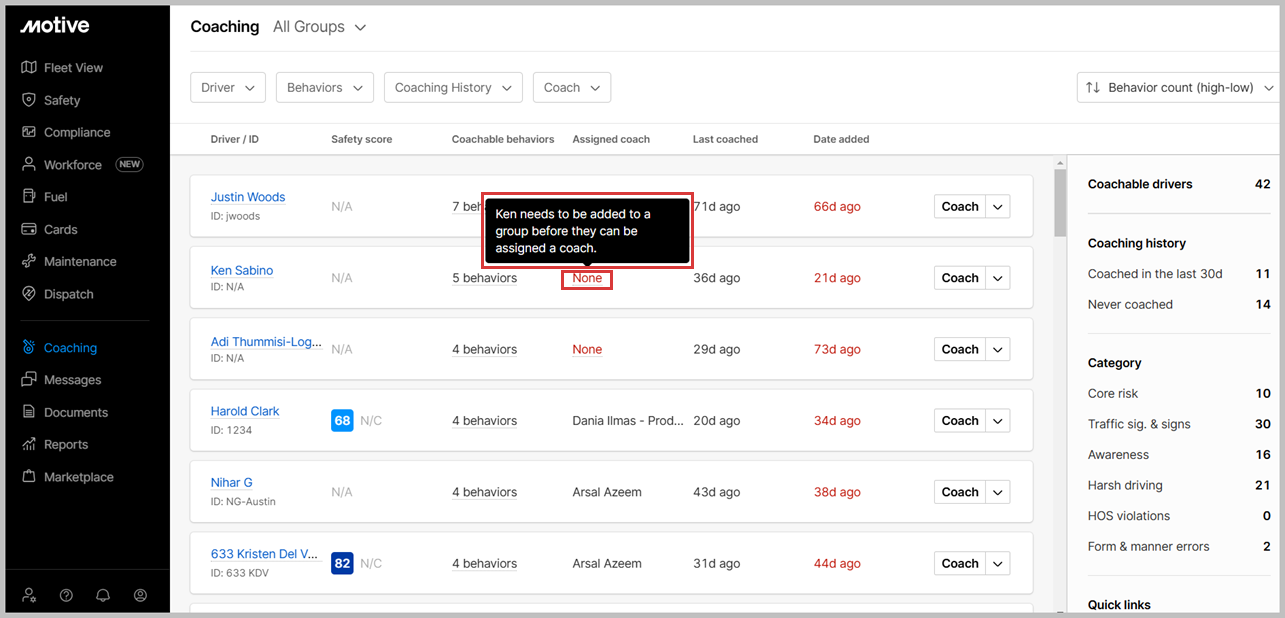This screenshot has height=618, width=1285.
Task: Open Safety shield icon in sidebar
Action: coord(29,100)
